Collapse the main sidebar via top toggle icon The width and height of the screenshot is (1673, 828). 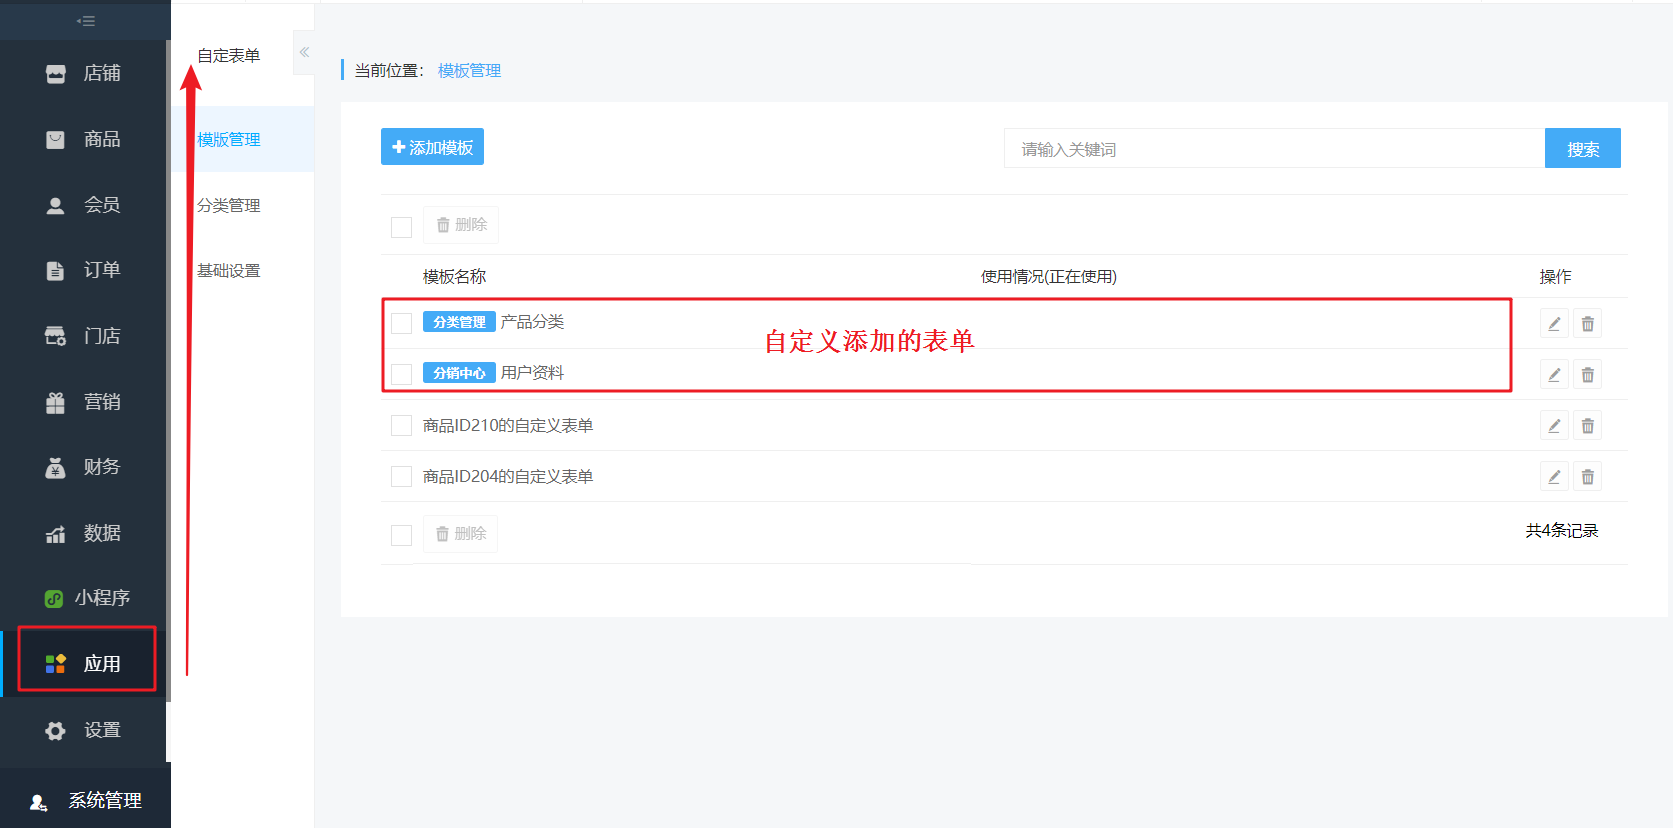pyautogui.click(x=86, y=21)
